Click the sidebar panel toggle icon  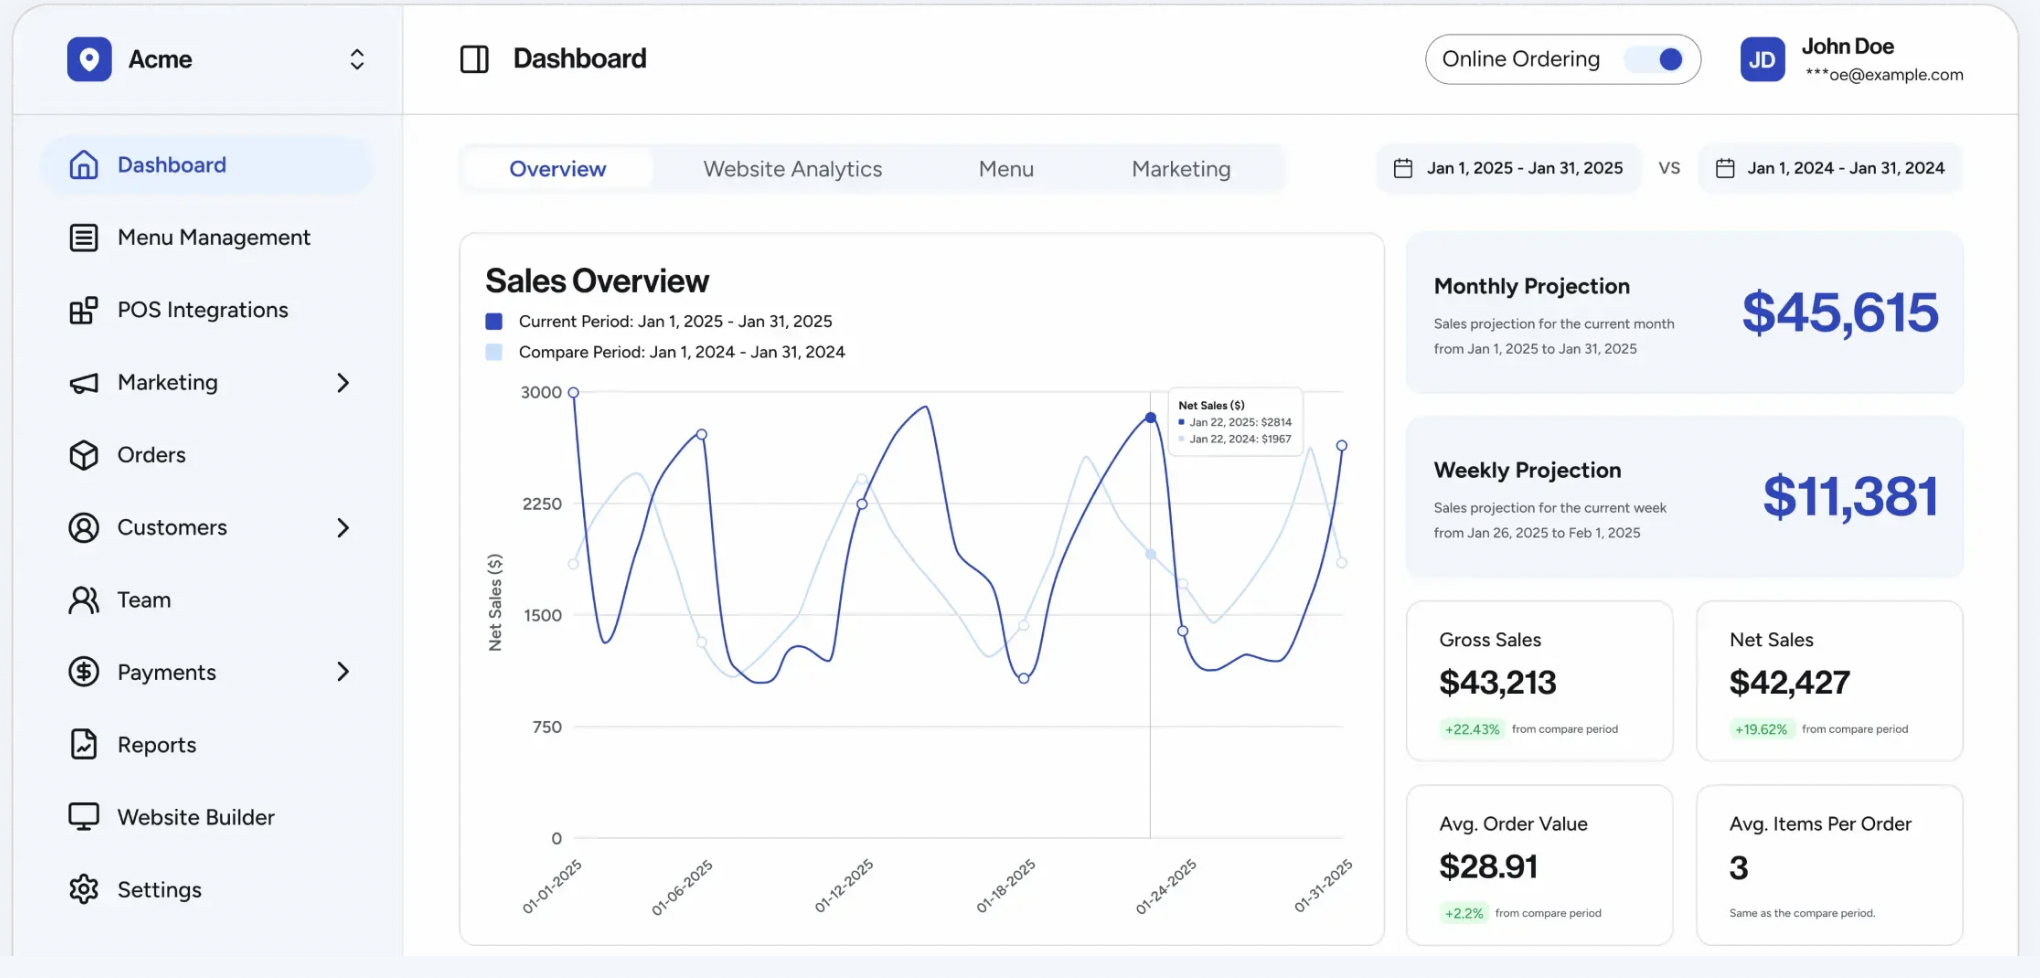point(474,59)
